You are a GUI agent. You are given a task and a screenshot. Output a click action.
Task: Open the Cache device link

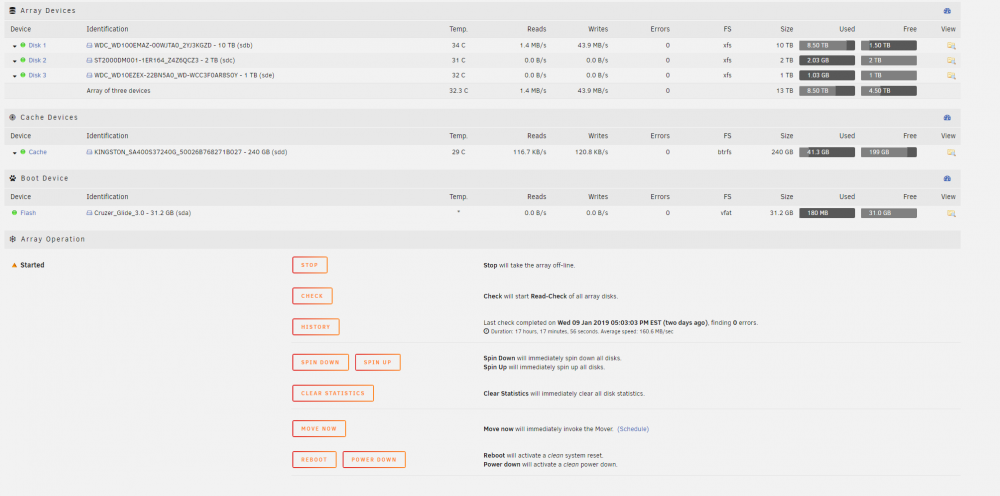(38, 152)
